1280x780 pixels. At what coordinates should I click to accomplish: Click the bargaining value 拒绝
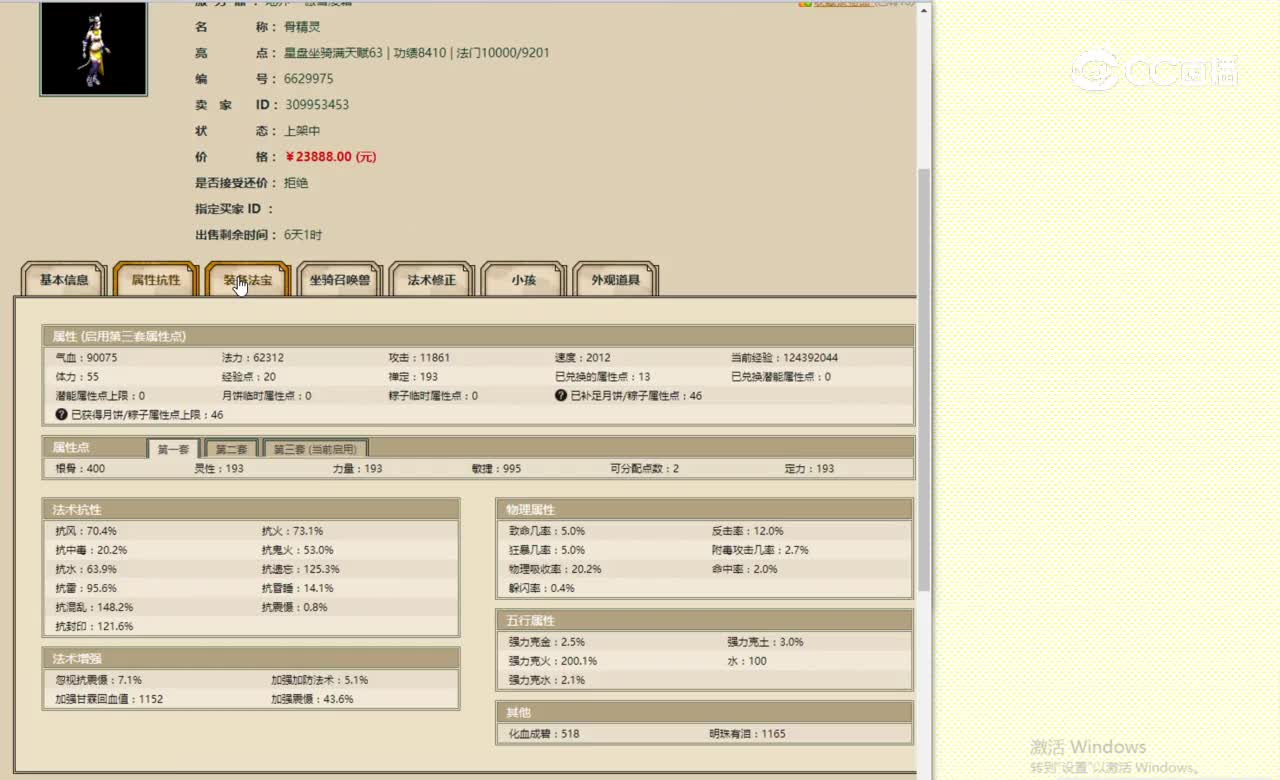296,183
